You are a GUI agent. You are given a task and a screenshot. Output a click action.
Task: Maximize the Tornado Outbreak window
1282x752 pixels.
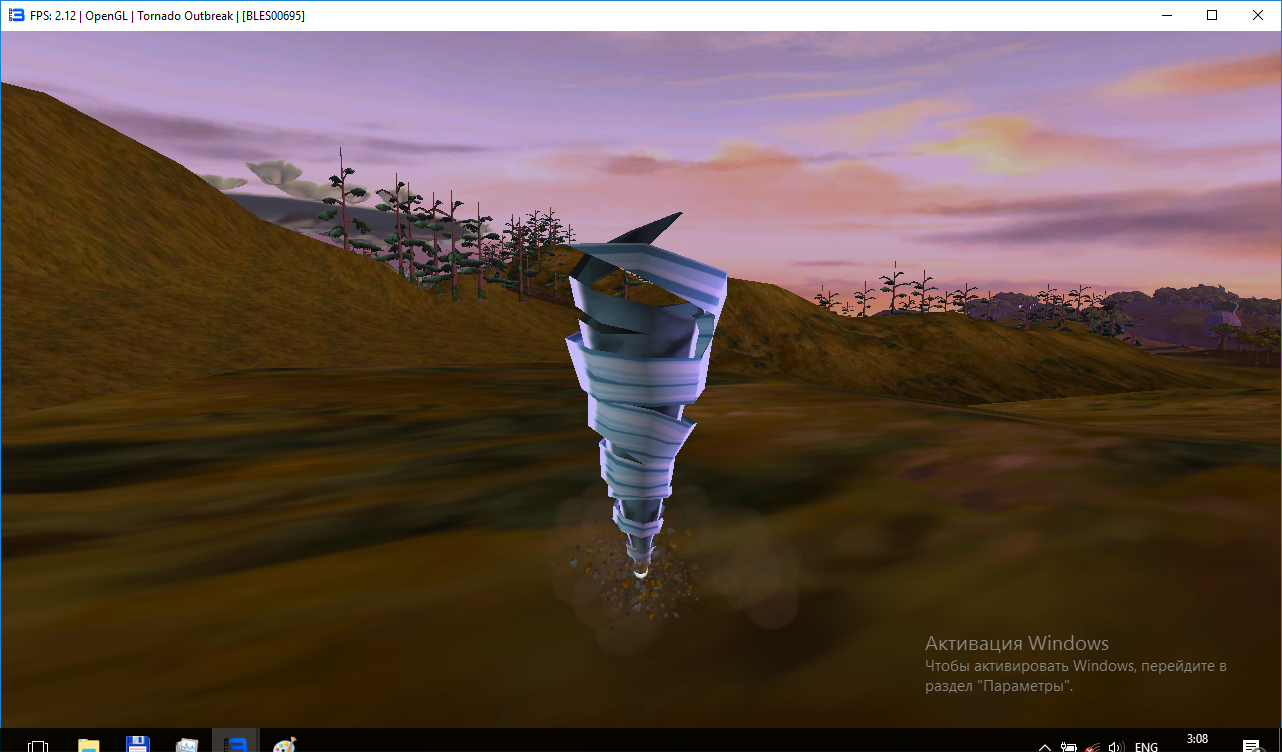point(1212,15)
